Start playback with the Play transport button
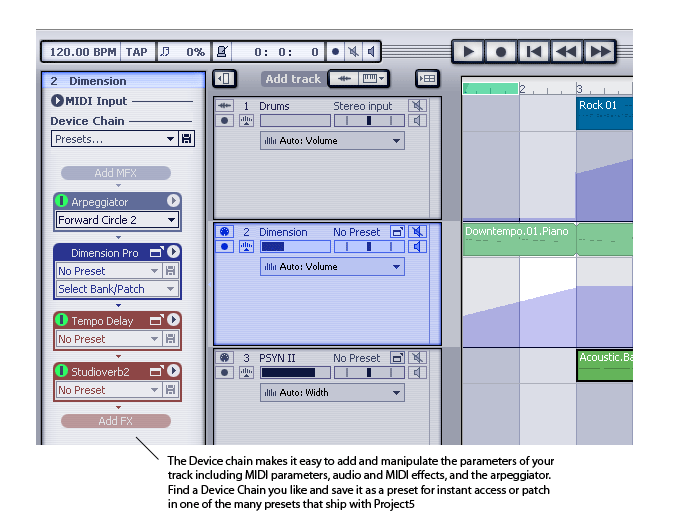Screen dimensions: 695x525 pyautogui.click(x=468, y=52)
